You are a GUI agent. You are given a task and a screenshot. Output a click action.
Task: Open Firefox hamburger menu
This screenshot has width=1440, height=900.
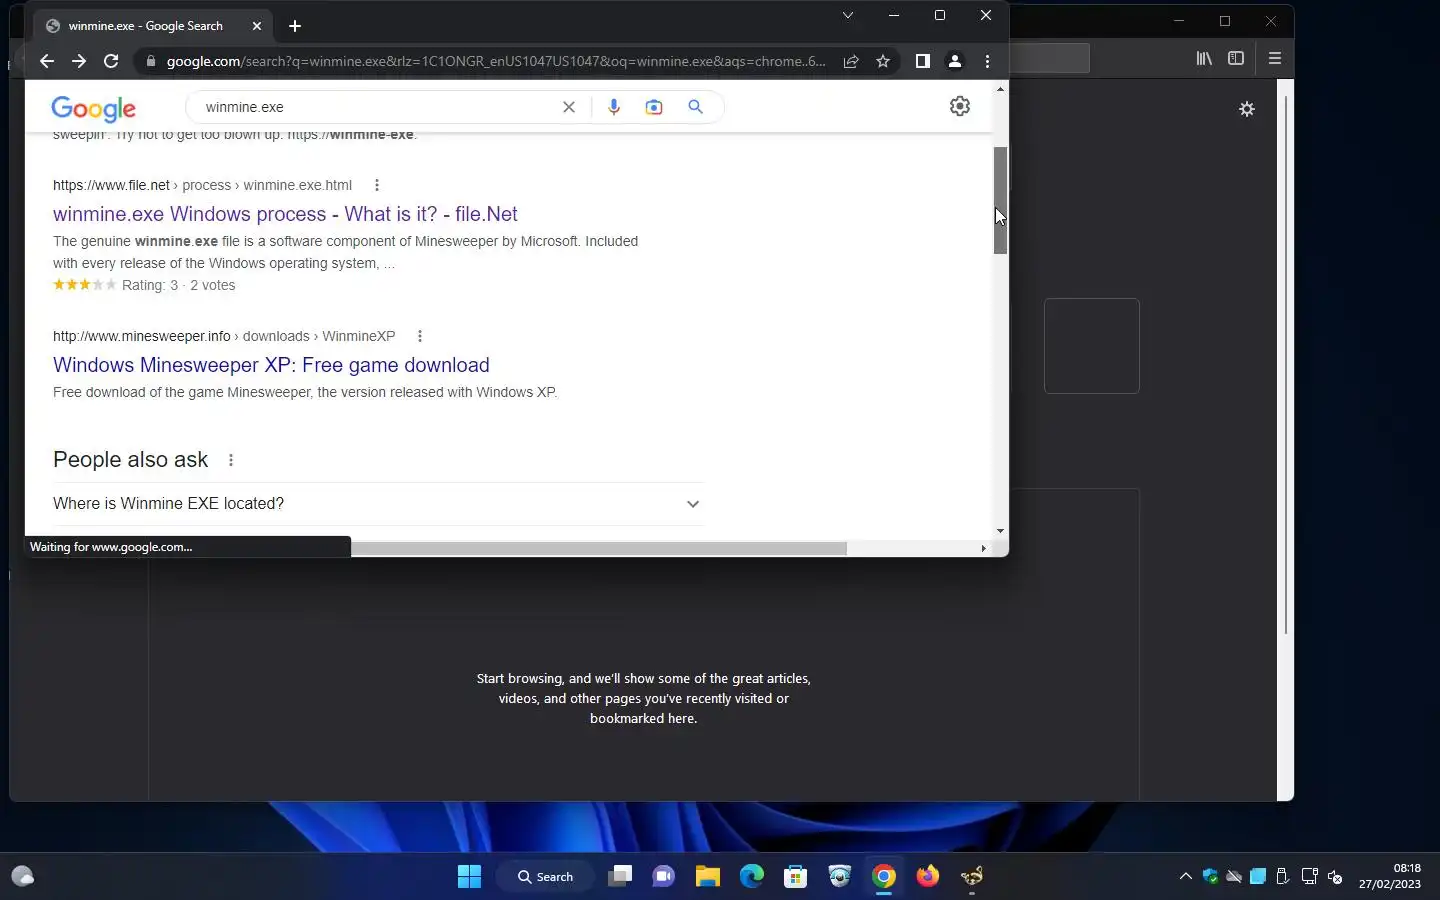pos(1275,59)
